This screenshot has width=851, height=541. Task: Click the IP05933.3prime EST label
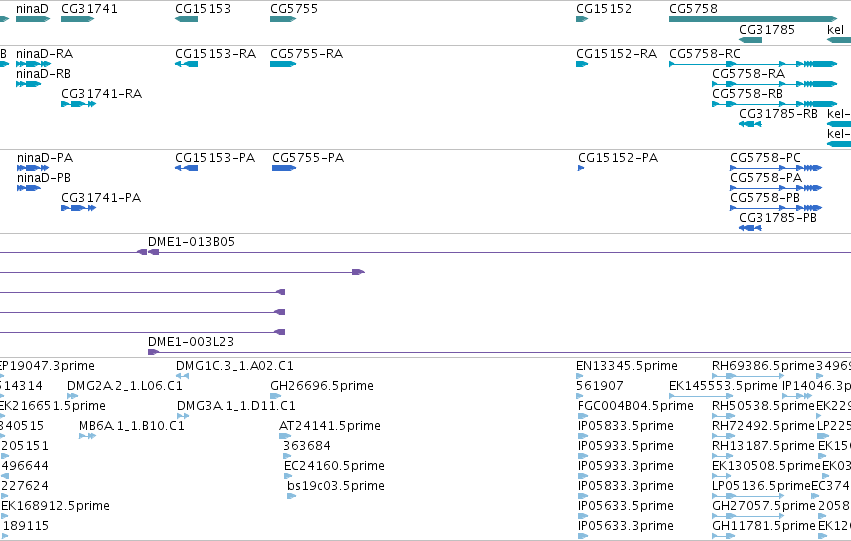point(626,466)
